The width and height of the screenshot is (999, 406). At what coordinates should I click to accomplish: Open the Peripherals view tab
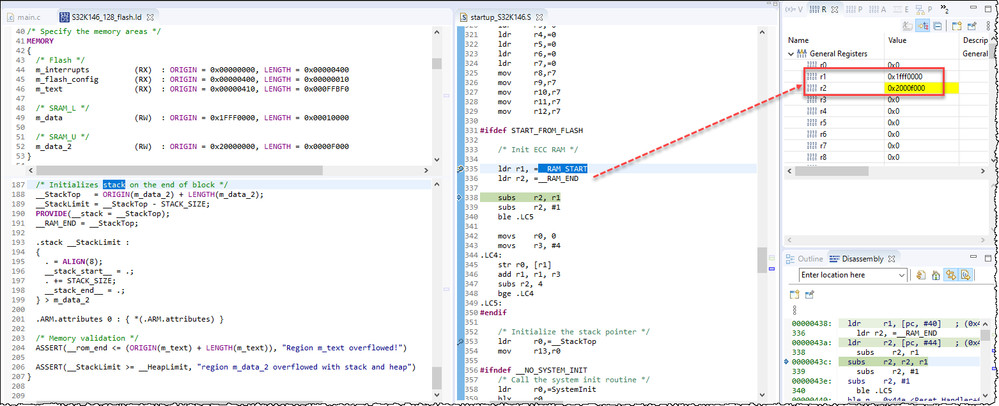854,10
